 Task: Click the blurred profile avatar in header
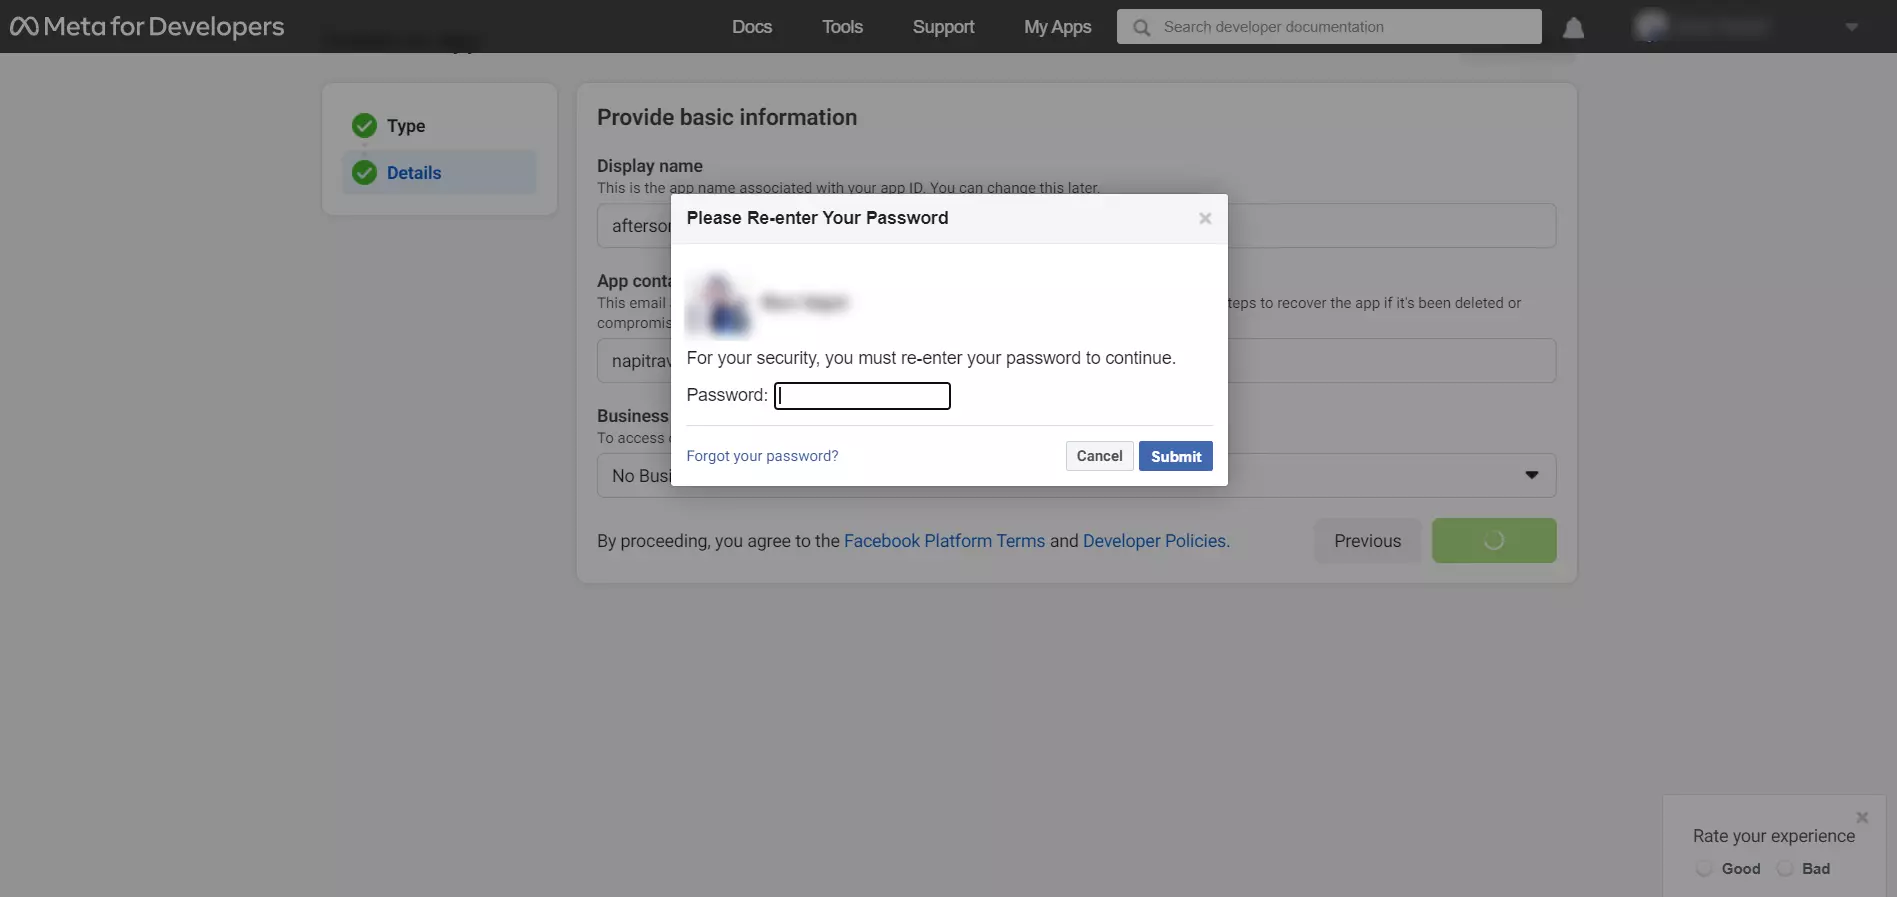(1651, 26)
